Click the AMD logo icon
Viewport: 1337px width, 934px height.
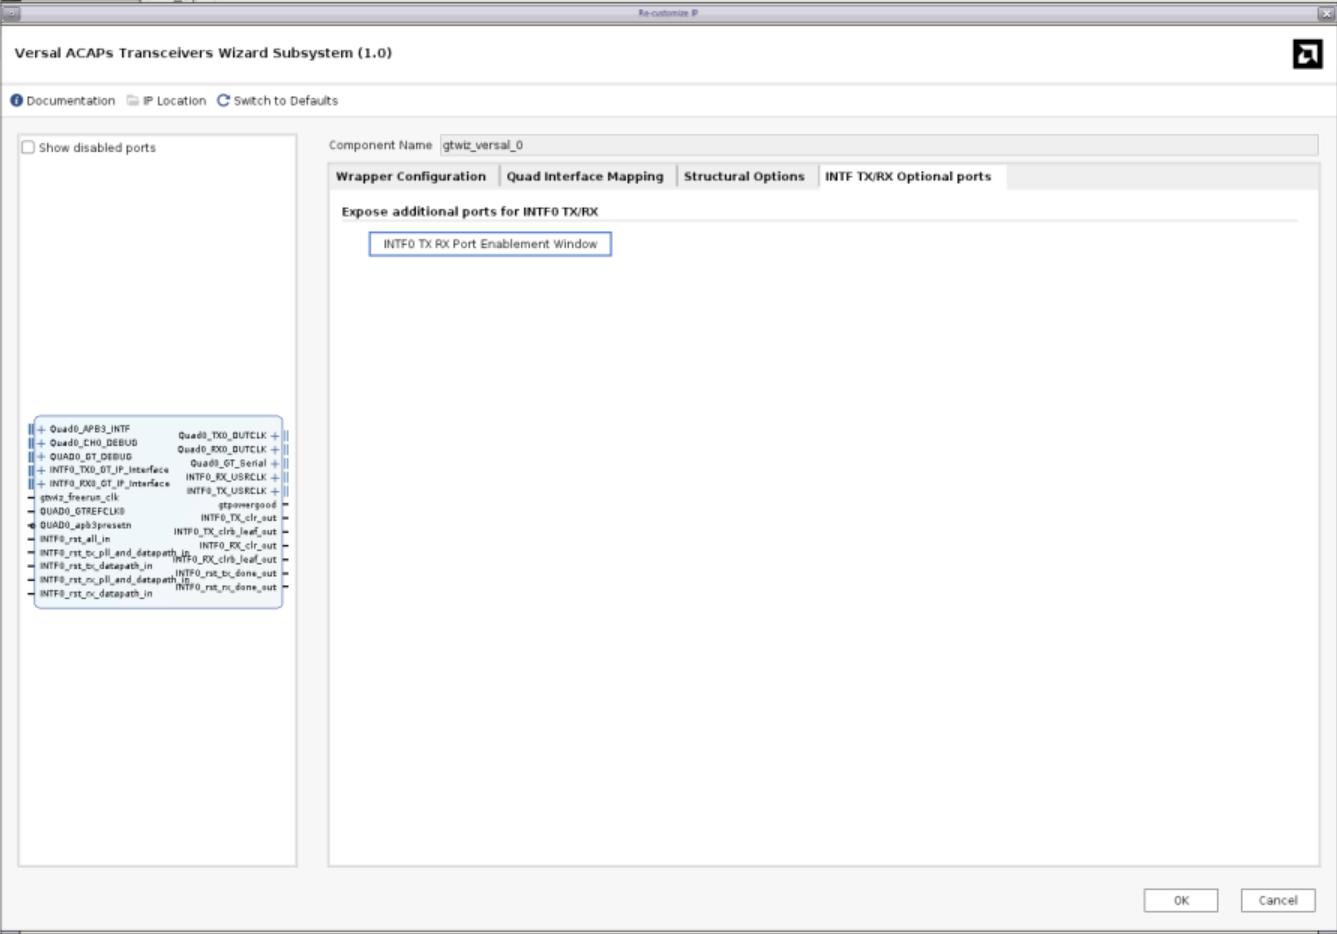pos(1307,54)
